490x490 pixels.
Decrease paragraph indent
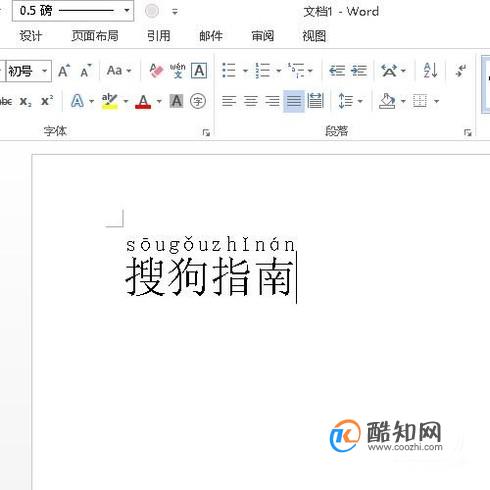(337, 71)
